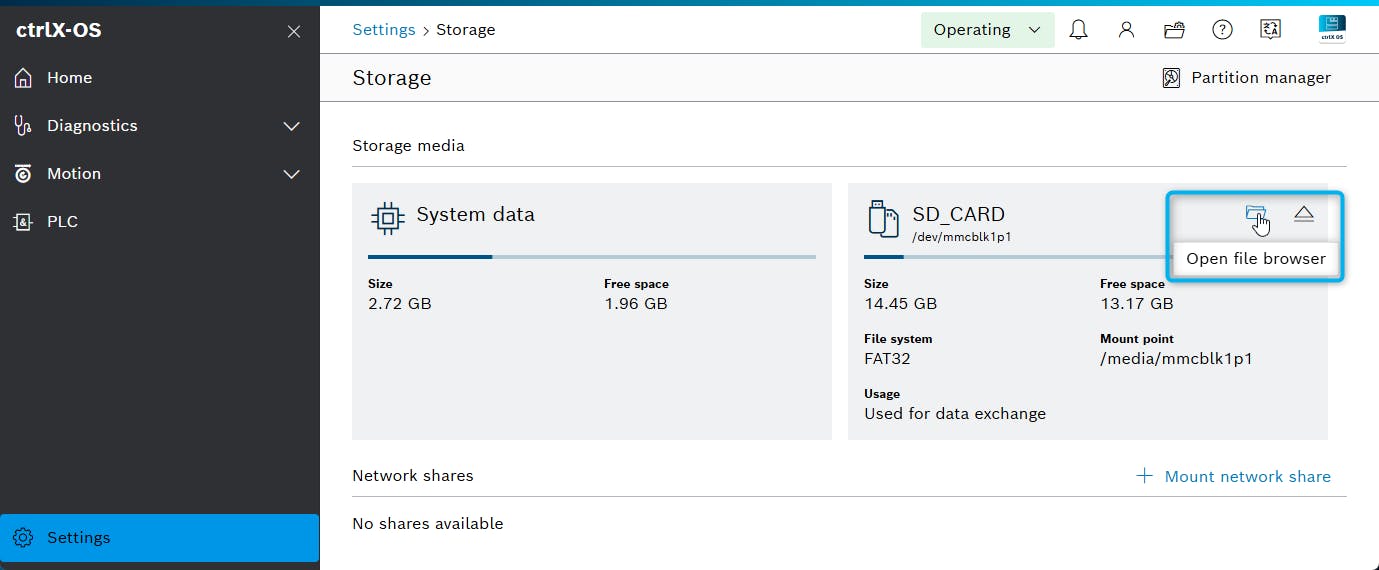The height and width of the screenshot is (570, 1379).
Task: Open the Operating mode dropdown
Action: click(x=987, y=30)
